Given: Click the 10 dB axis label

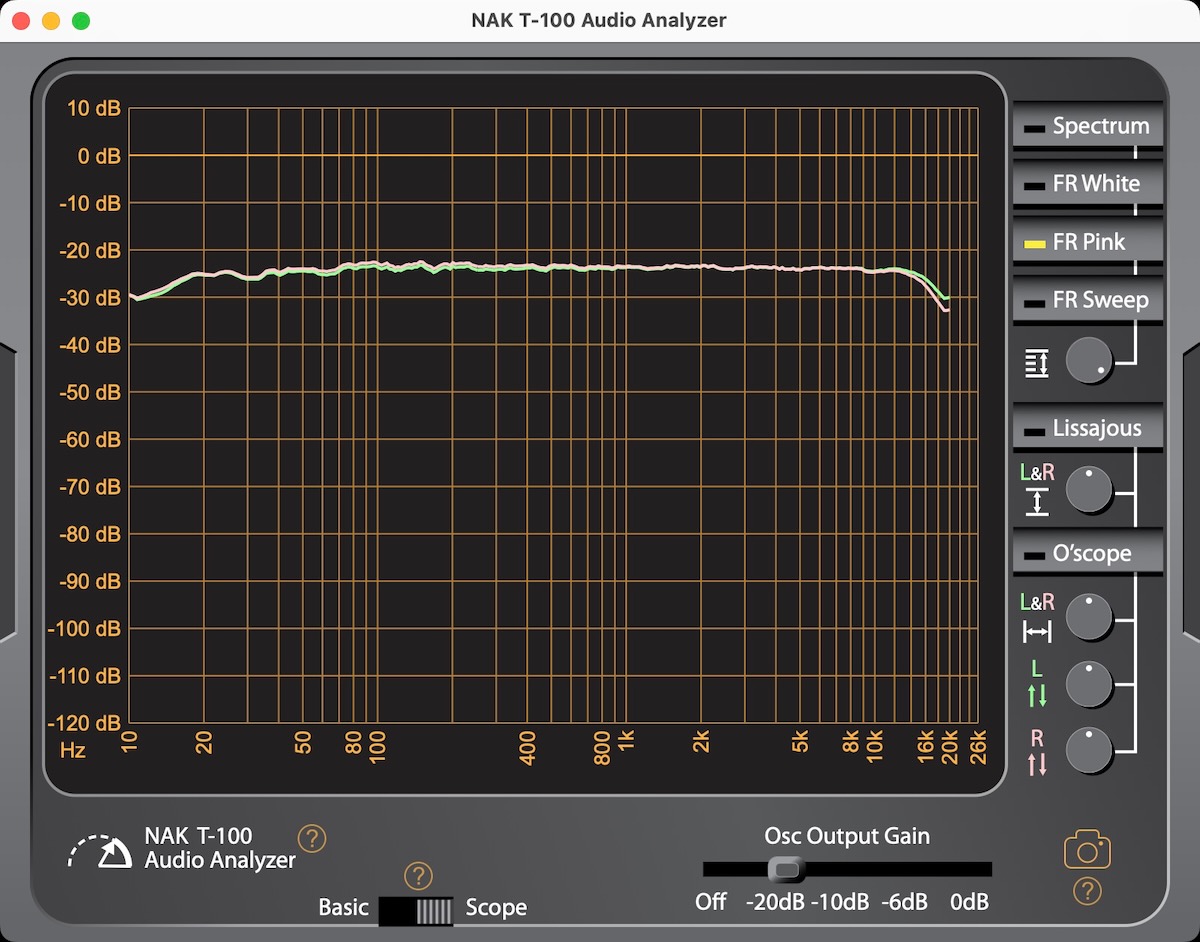Looking at the screenshot, I should (x=93, y=109).
